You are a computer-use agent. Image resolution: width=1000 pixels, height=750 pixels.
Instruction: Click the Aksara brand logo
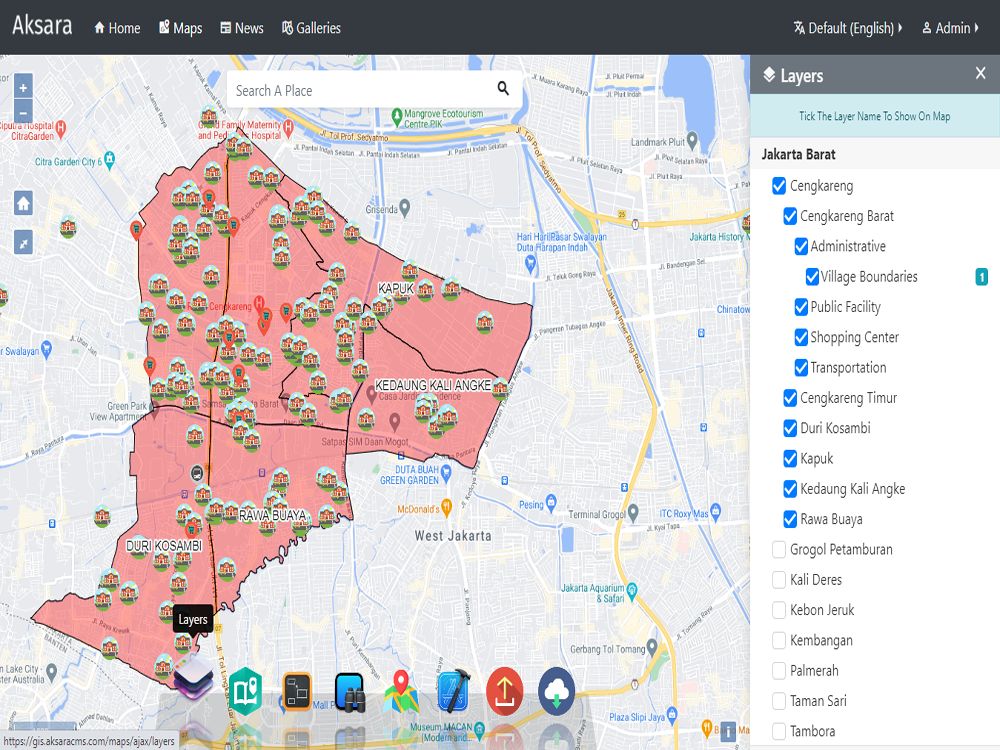[42, 26]
